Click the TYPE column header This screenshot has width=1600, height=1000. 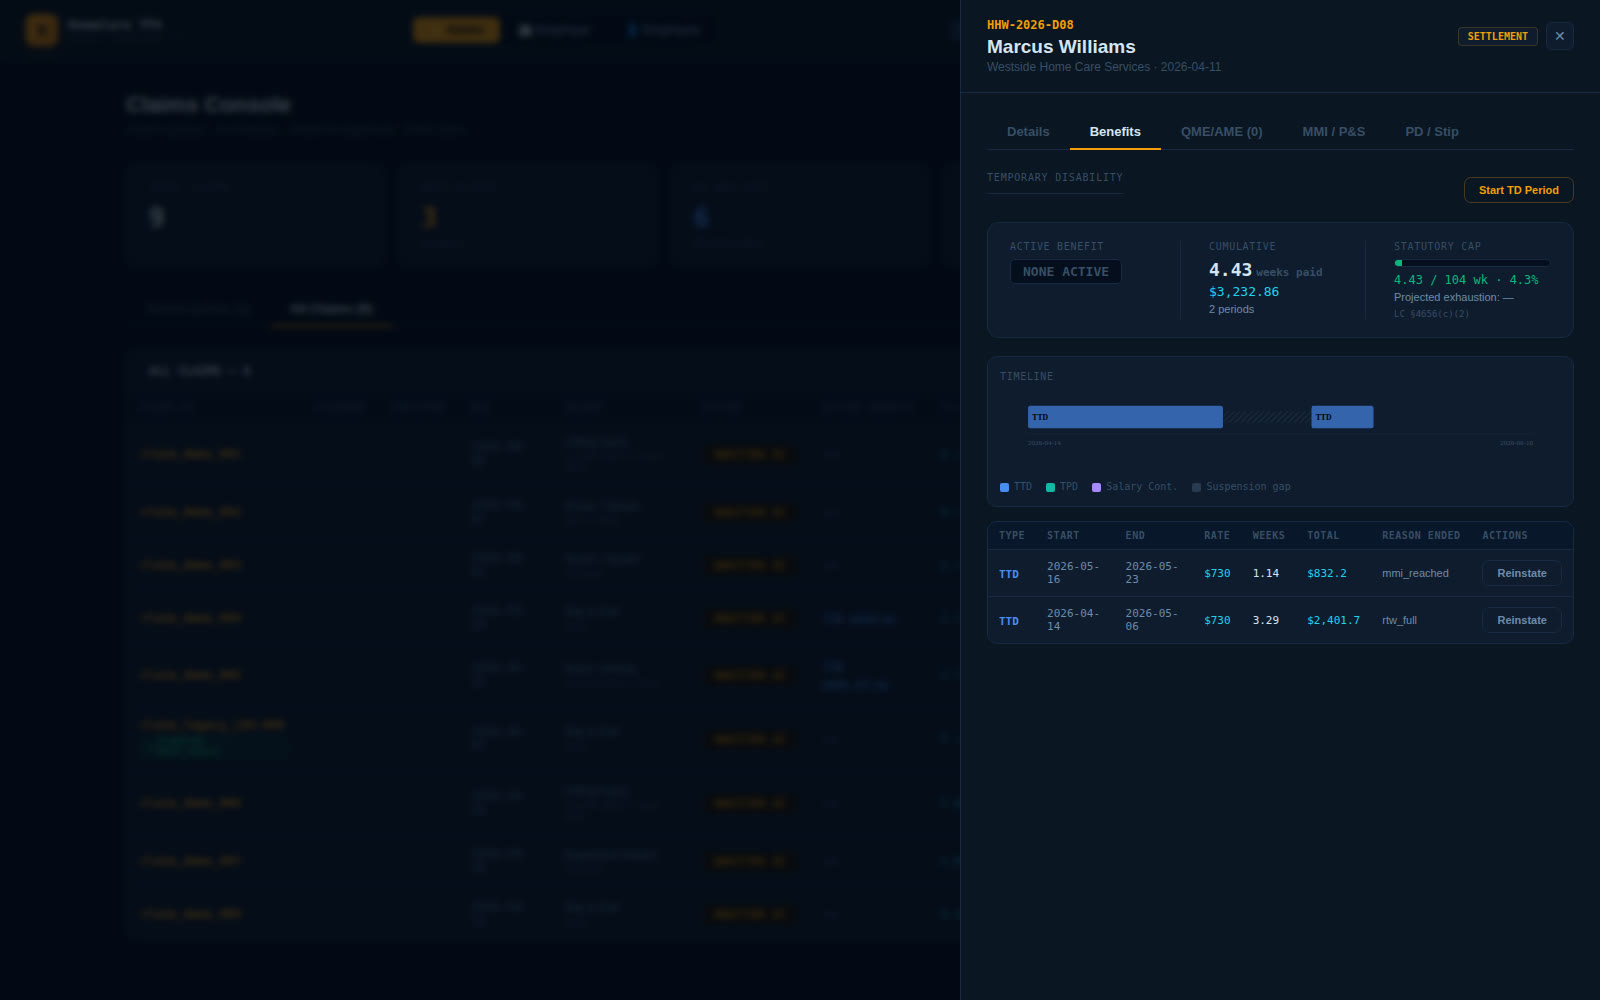point(1011,536)
